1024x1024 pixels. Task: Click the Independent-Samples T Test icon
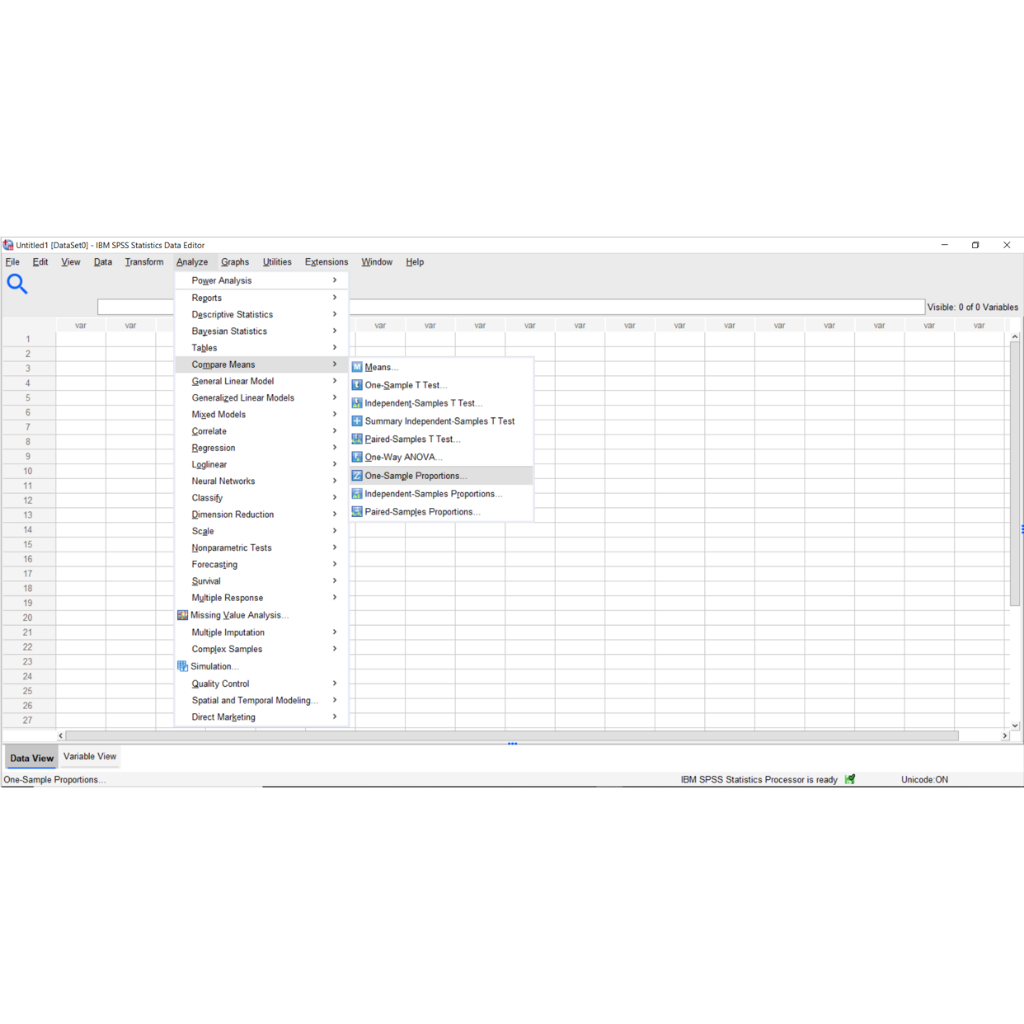click(x=357, y=403)
